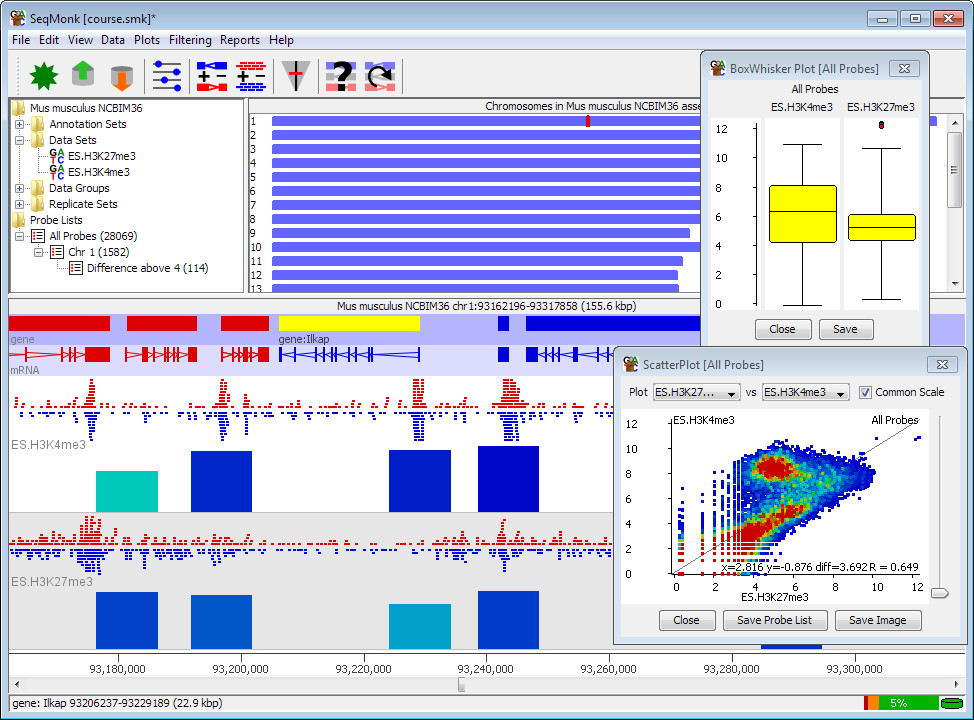This screenshot has height=720, width=974.
Task: Click the green starburst new project icon
Action: click(x=43, y=76)
